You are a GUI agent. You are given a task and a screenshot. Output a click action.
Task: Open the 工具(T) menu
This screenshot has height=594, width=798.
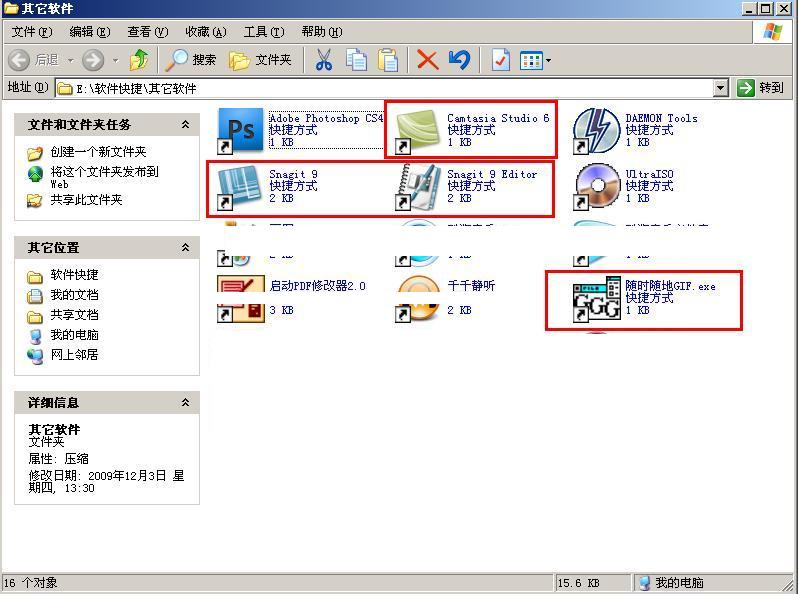[x=264, y=32]
